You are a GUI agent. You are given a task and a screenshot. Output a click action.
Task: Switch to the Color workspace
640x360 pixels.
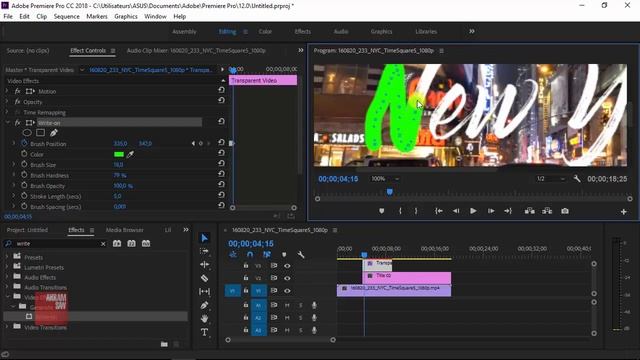[x=265, y=31]
